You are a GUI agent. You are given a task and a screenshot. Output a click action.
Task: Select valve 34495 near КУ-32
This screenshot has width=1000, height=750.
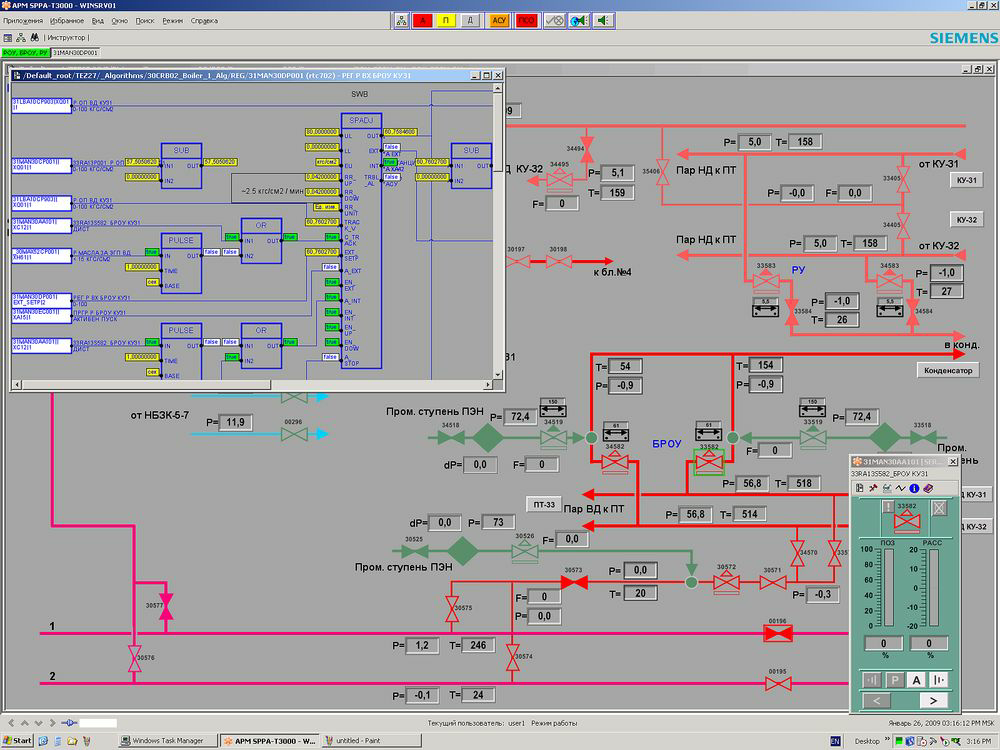click(559, 180)
